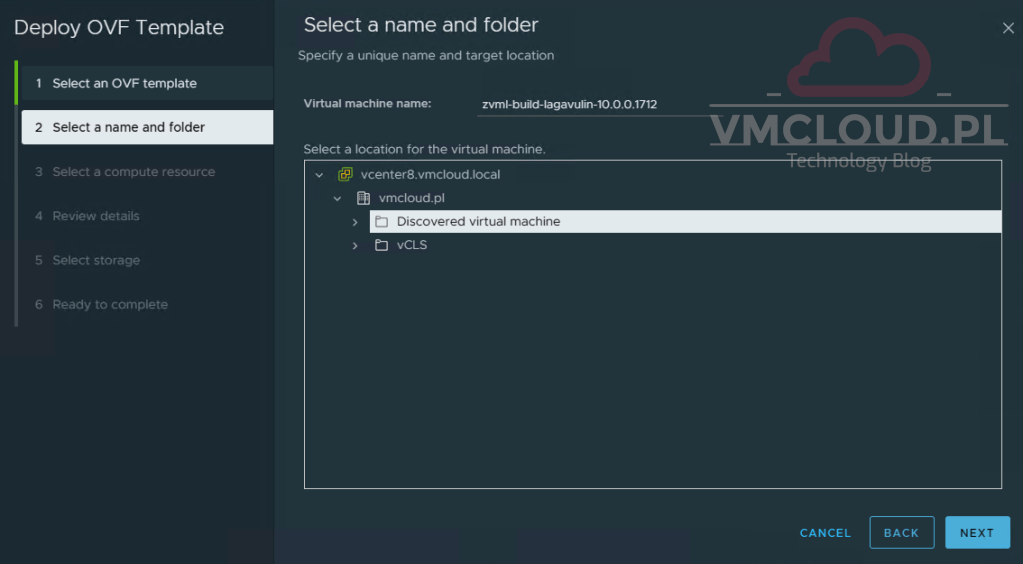Screen dimensions: 1023x564
Task: Click the datacenter icon beside vmcloud.pl
Action: (x=363, y=198)
